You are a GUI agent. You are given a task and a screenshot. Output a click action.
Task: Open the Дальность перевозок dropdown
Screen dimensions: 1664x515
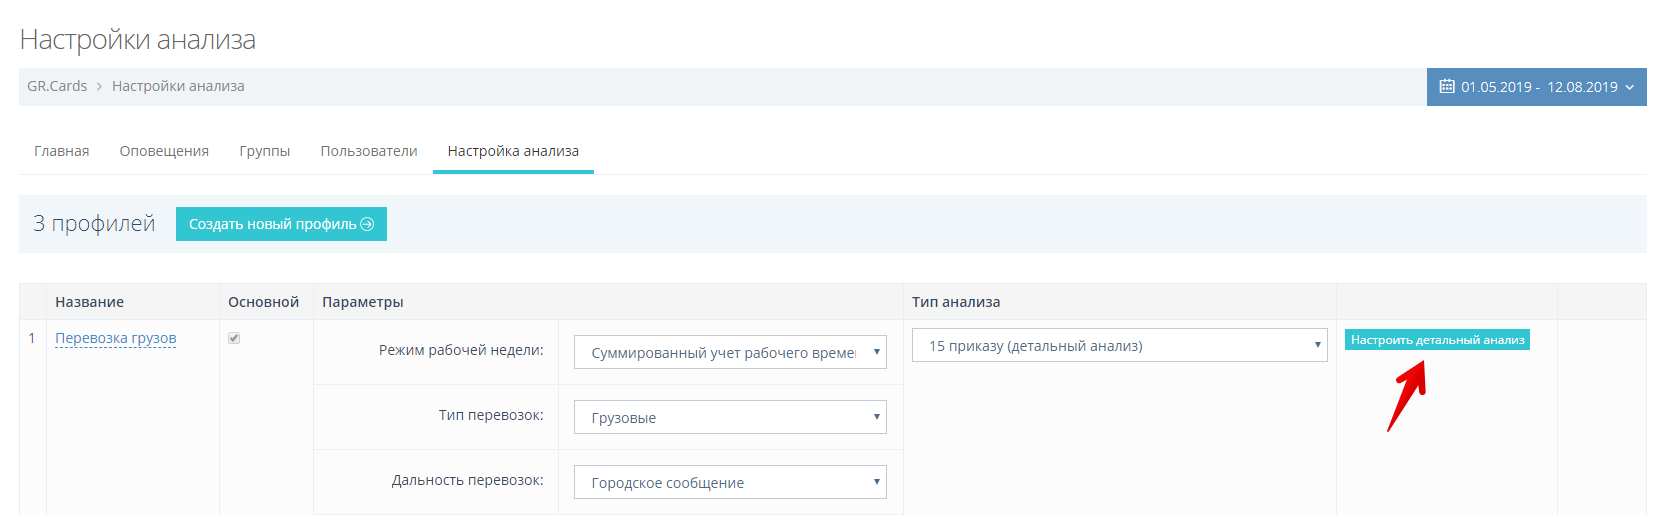[730, 482]
